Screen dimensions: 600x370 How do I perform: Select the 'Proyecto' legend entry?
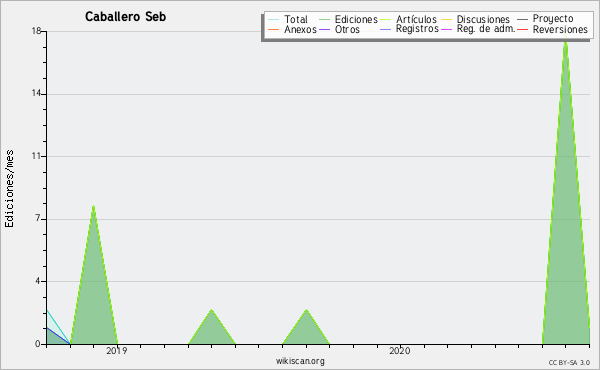tap(553, 19)
